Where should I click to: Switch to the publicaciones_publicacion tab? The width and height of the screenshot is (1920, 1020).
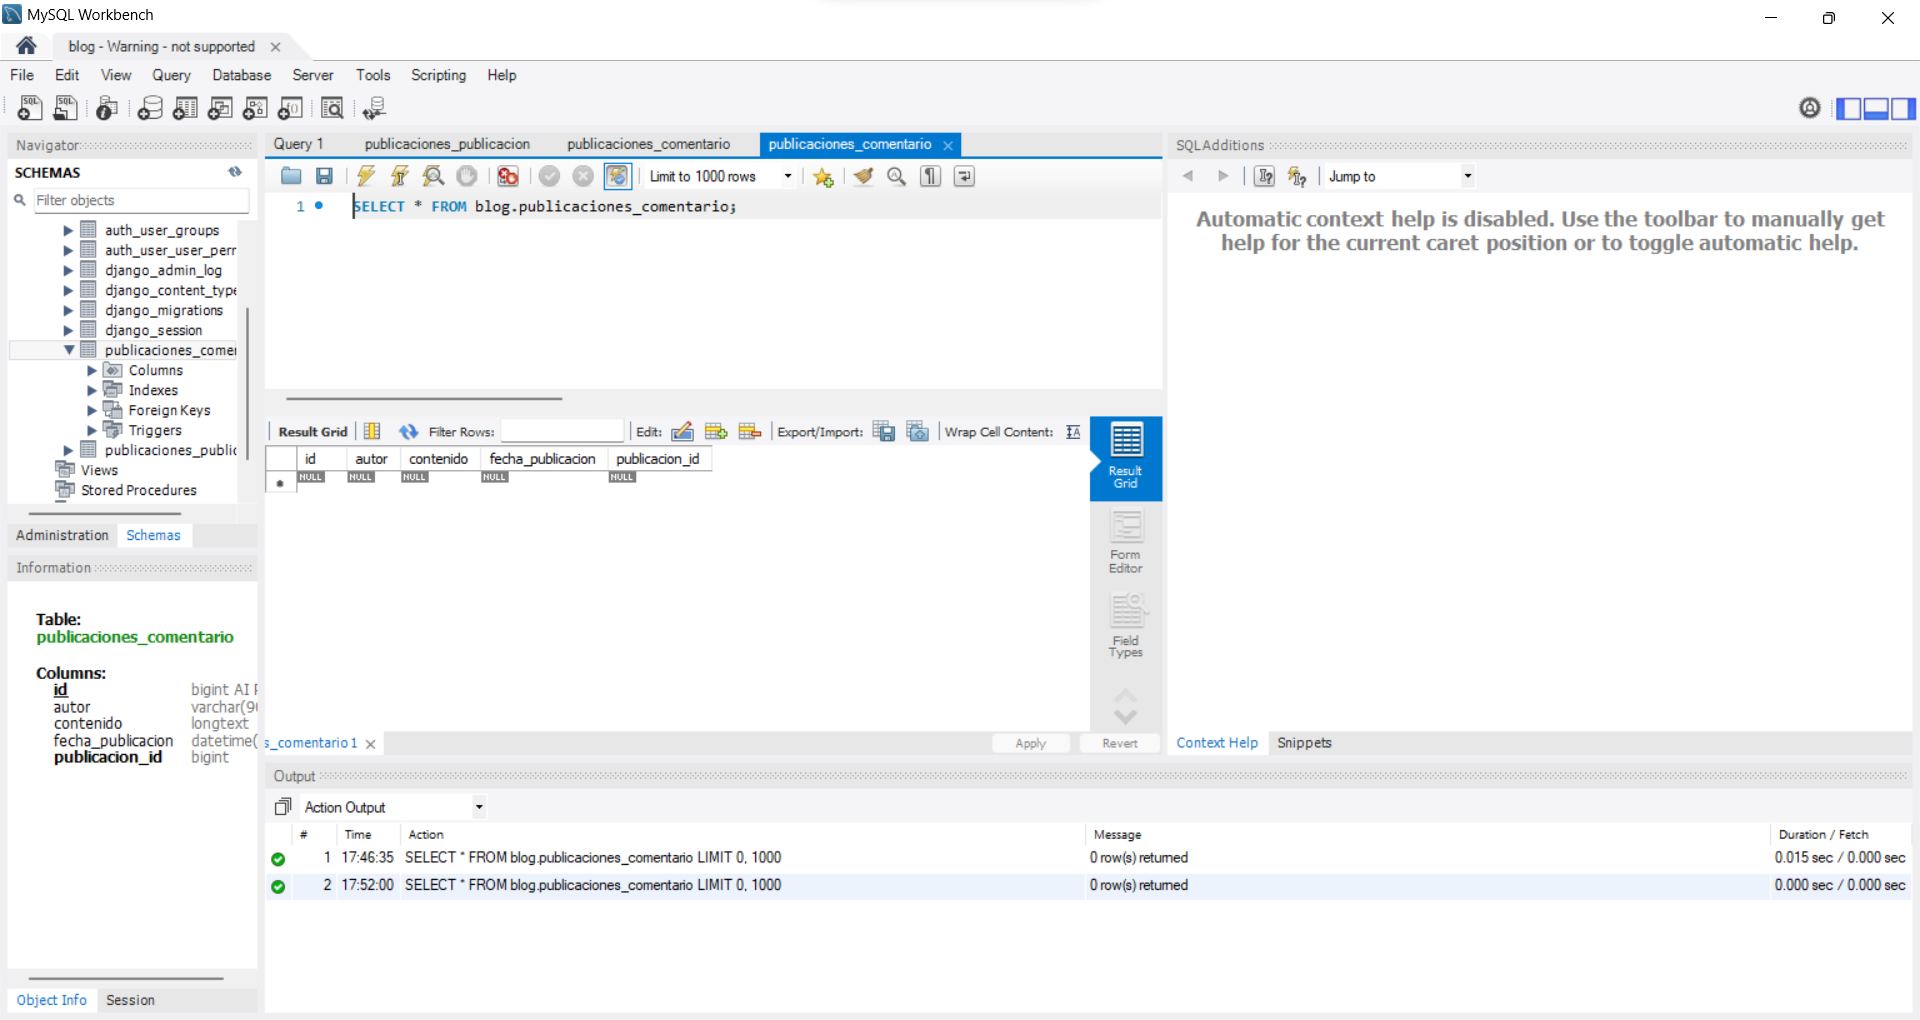(x=447, y=145)
